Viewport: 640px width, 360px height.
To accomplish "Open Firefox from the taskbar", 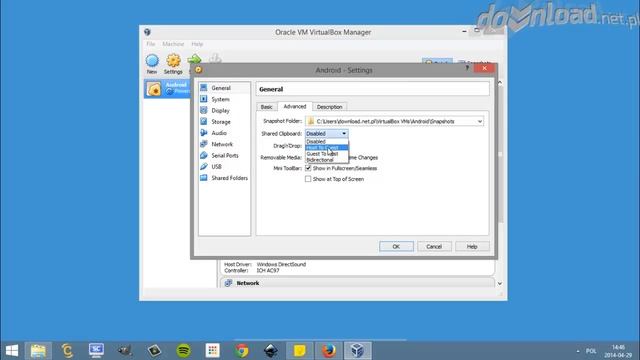I will 329,351.
